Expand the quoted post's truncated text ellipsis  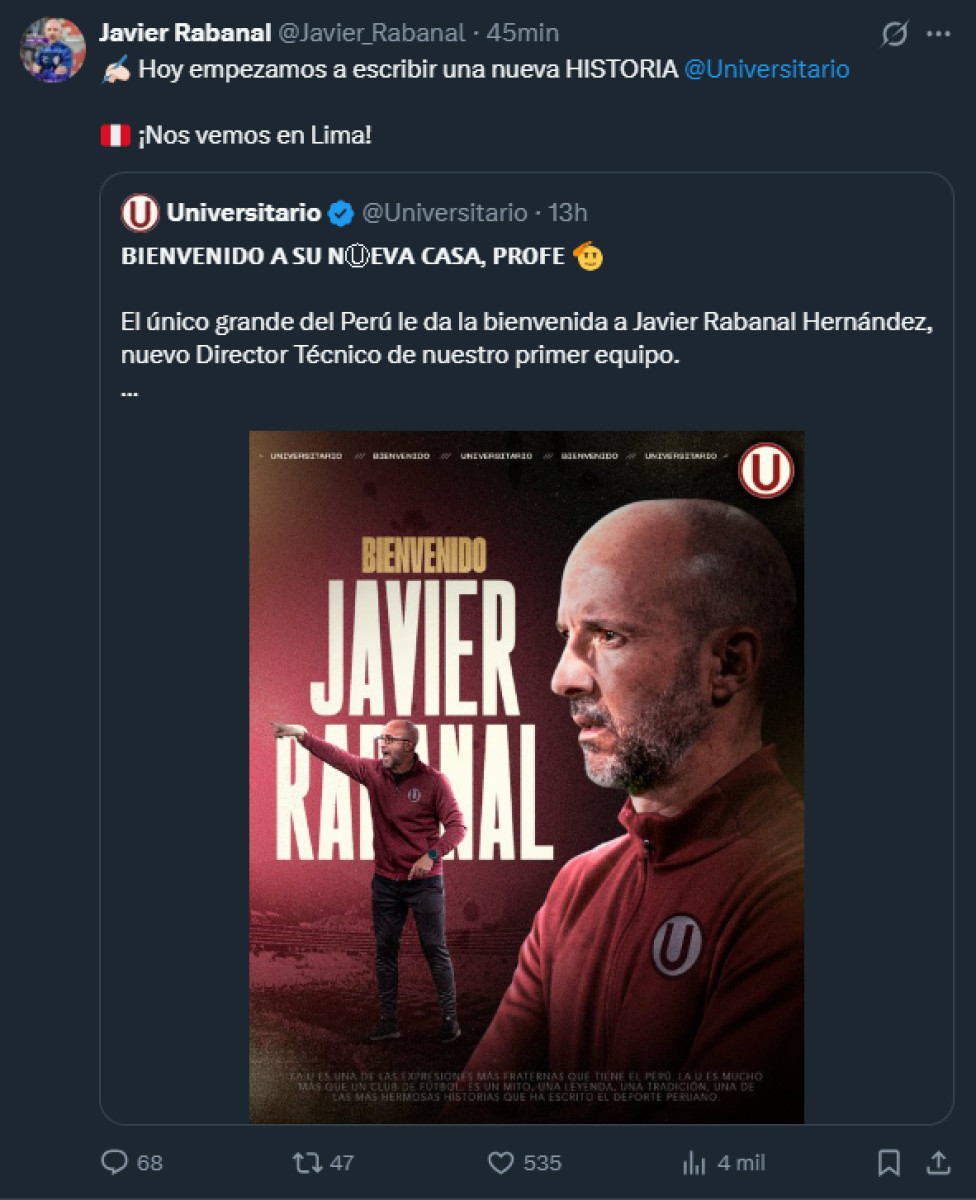coord(129,392)
